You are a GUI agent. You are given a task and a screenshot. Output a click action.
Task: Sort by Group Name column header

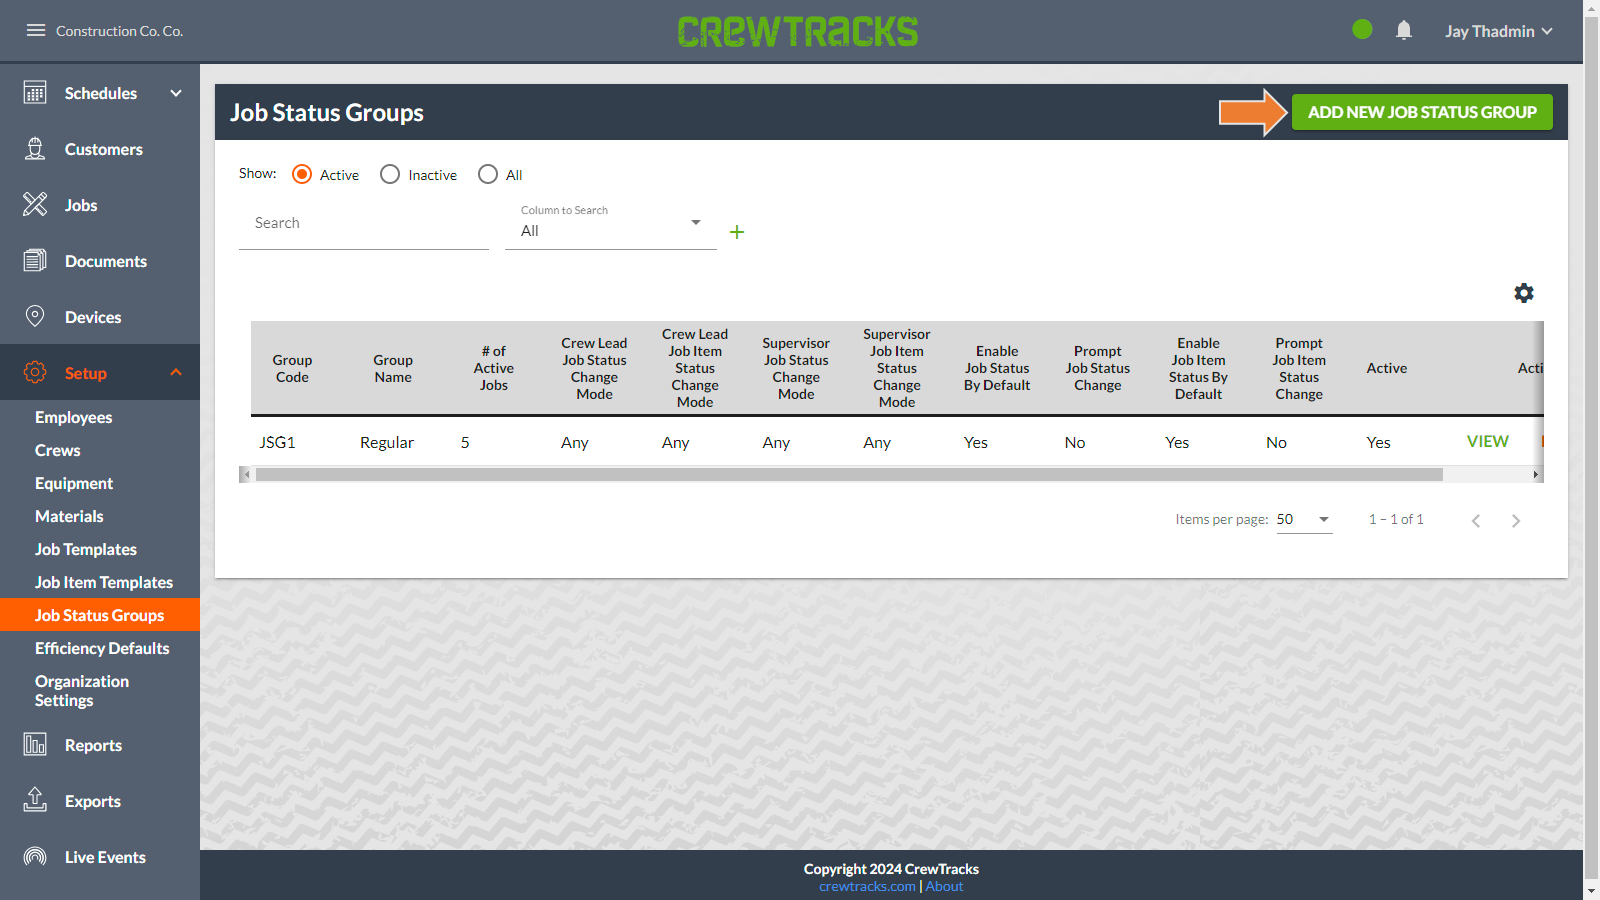pyautogui.click(x=393, y=368)
